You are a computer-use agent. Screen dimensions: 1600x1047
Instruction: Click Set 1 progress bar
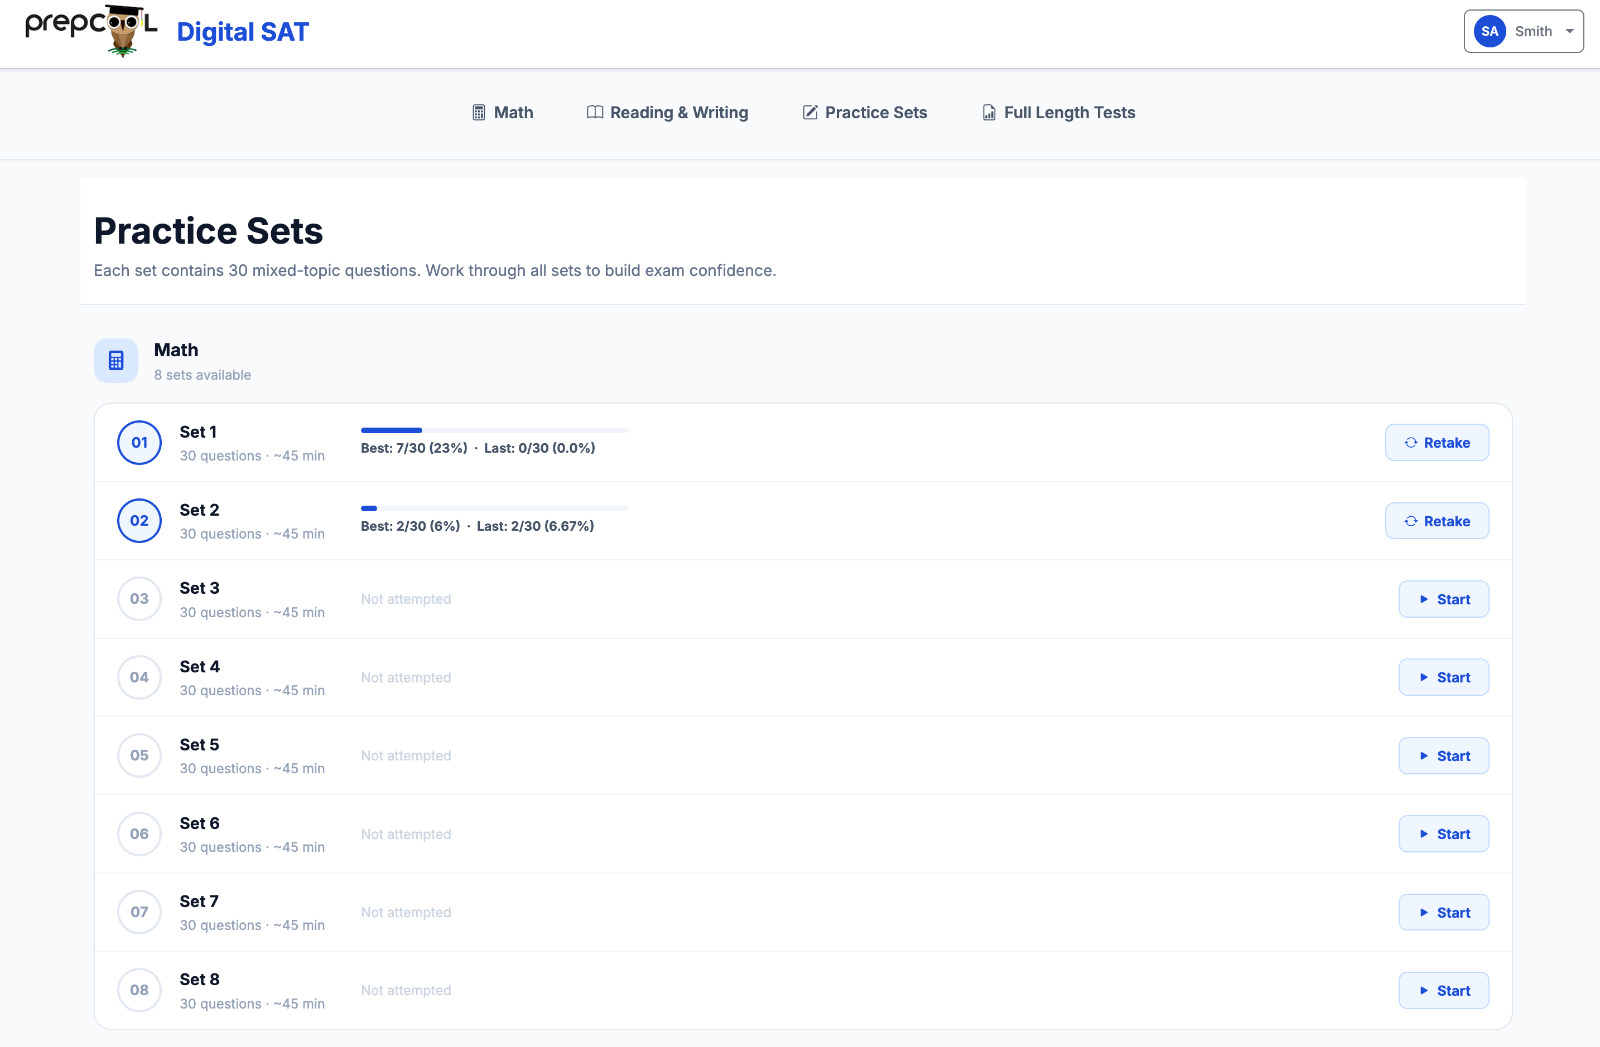click(495, 430)
